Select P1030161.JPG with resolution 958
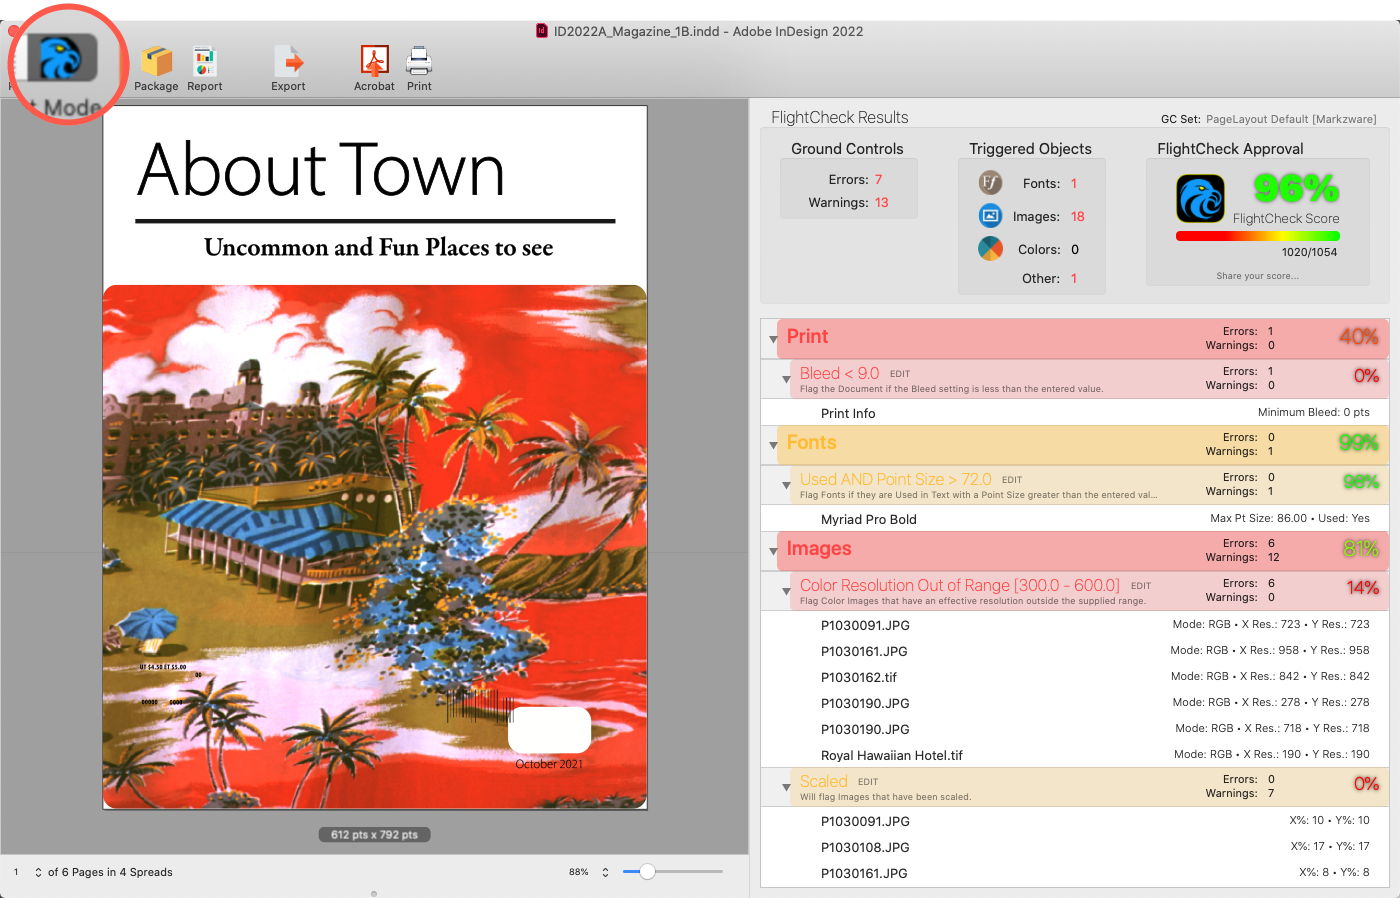Screen dimensions: 1400x898 point(1075,651)
